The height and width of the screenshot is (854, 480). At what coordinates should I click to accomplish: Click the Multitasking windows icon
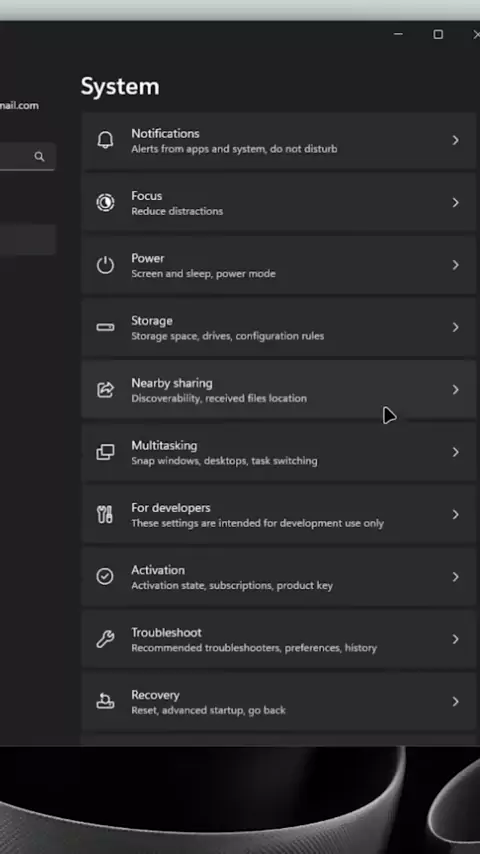[105, 452]
